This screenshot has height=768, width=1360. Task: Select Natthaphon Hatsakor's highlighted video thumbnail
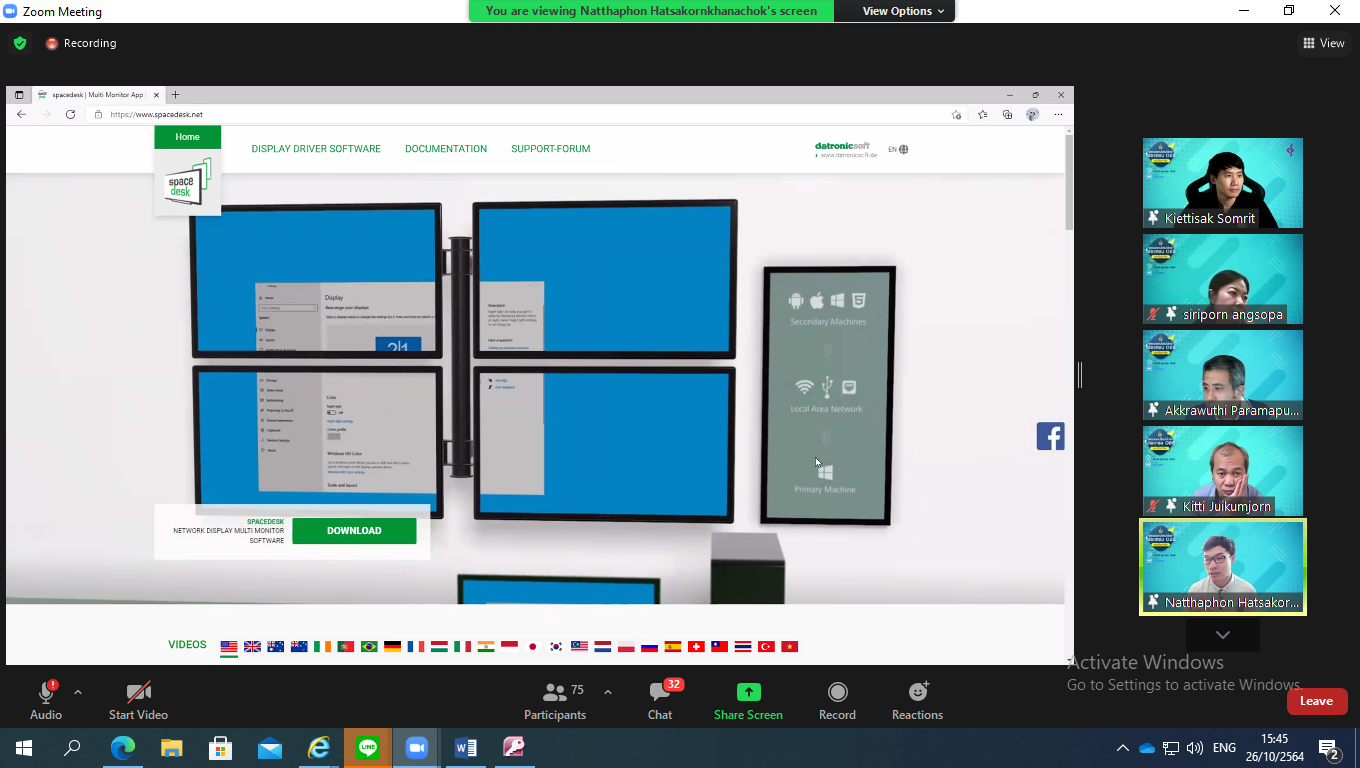[1223, 567]
